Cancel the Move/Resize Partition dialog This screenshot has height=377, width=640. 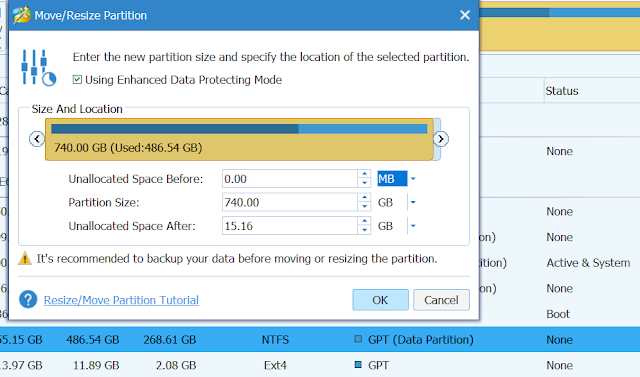coord(441,300)
